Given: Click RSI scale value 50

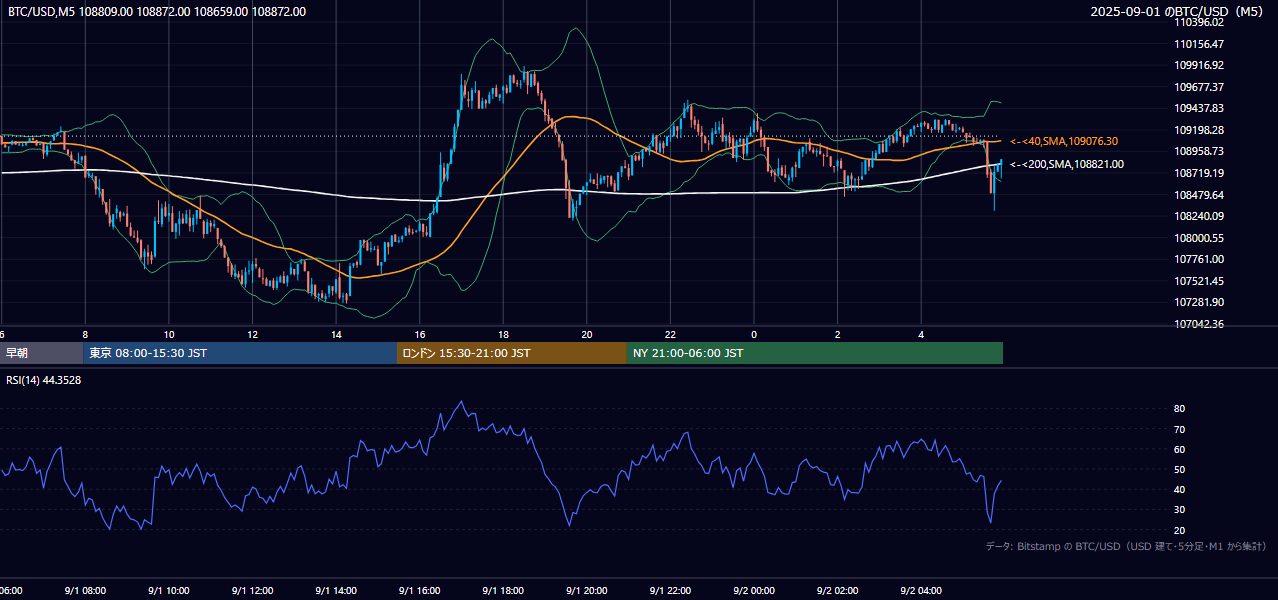Looking at the screenshot, I should click(1180, 469).
